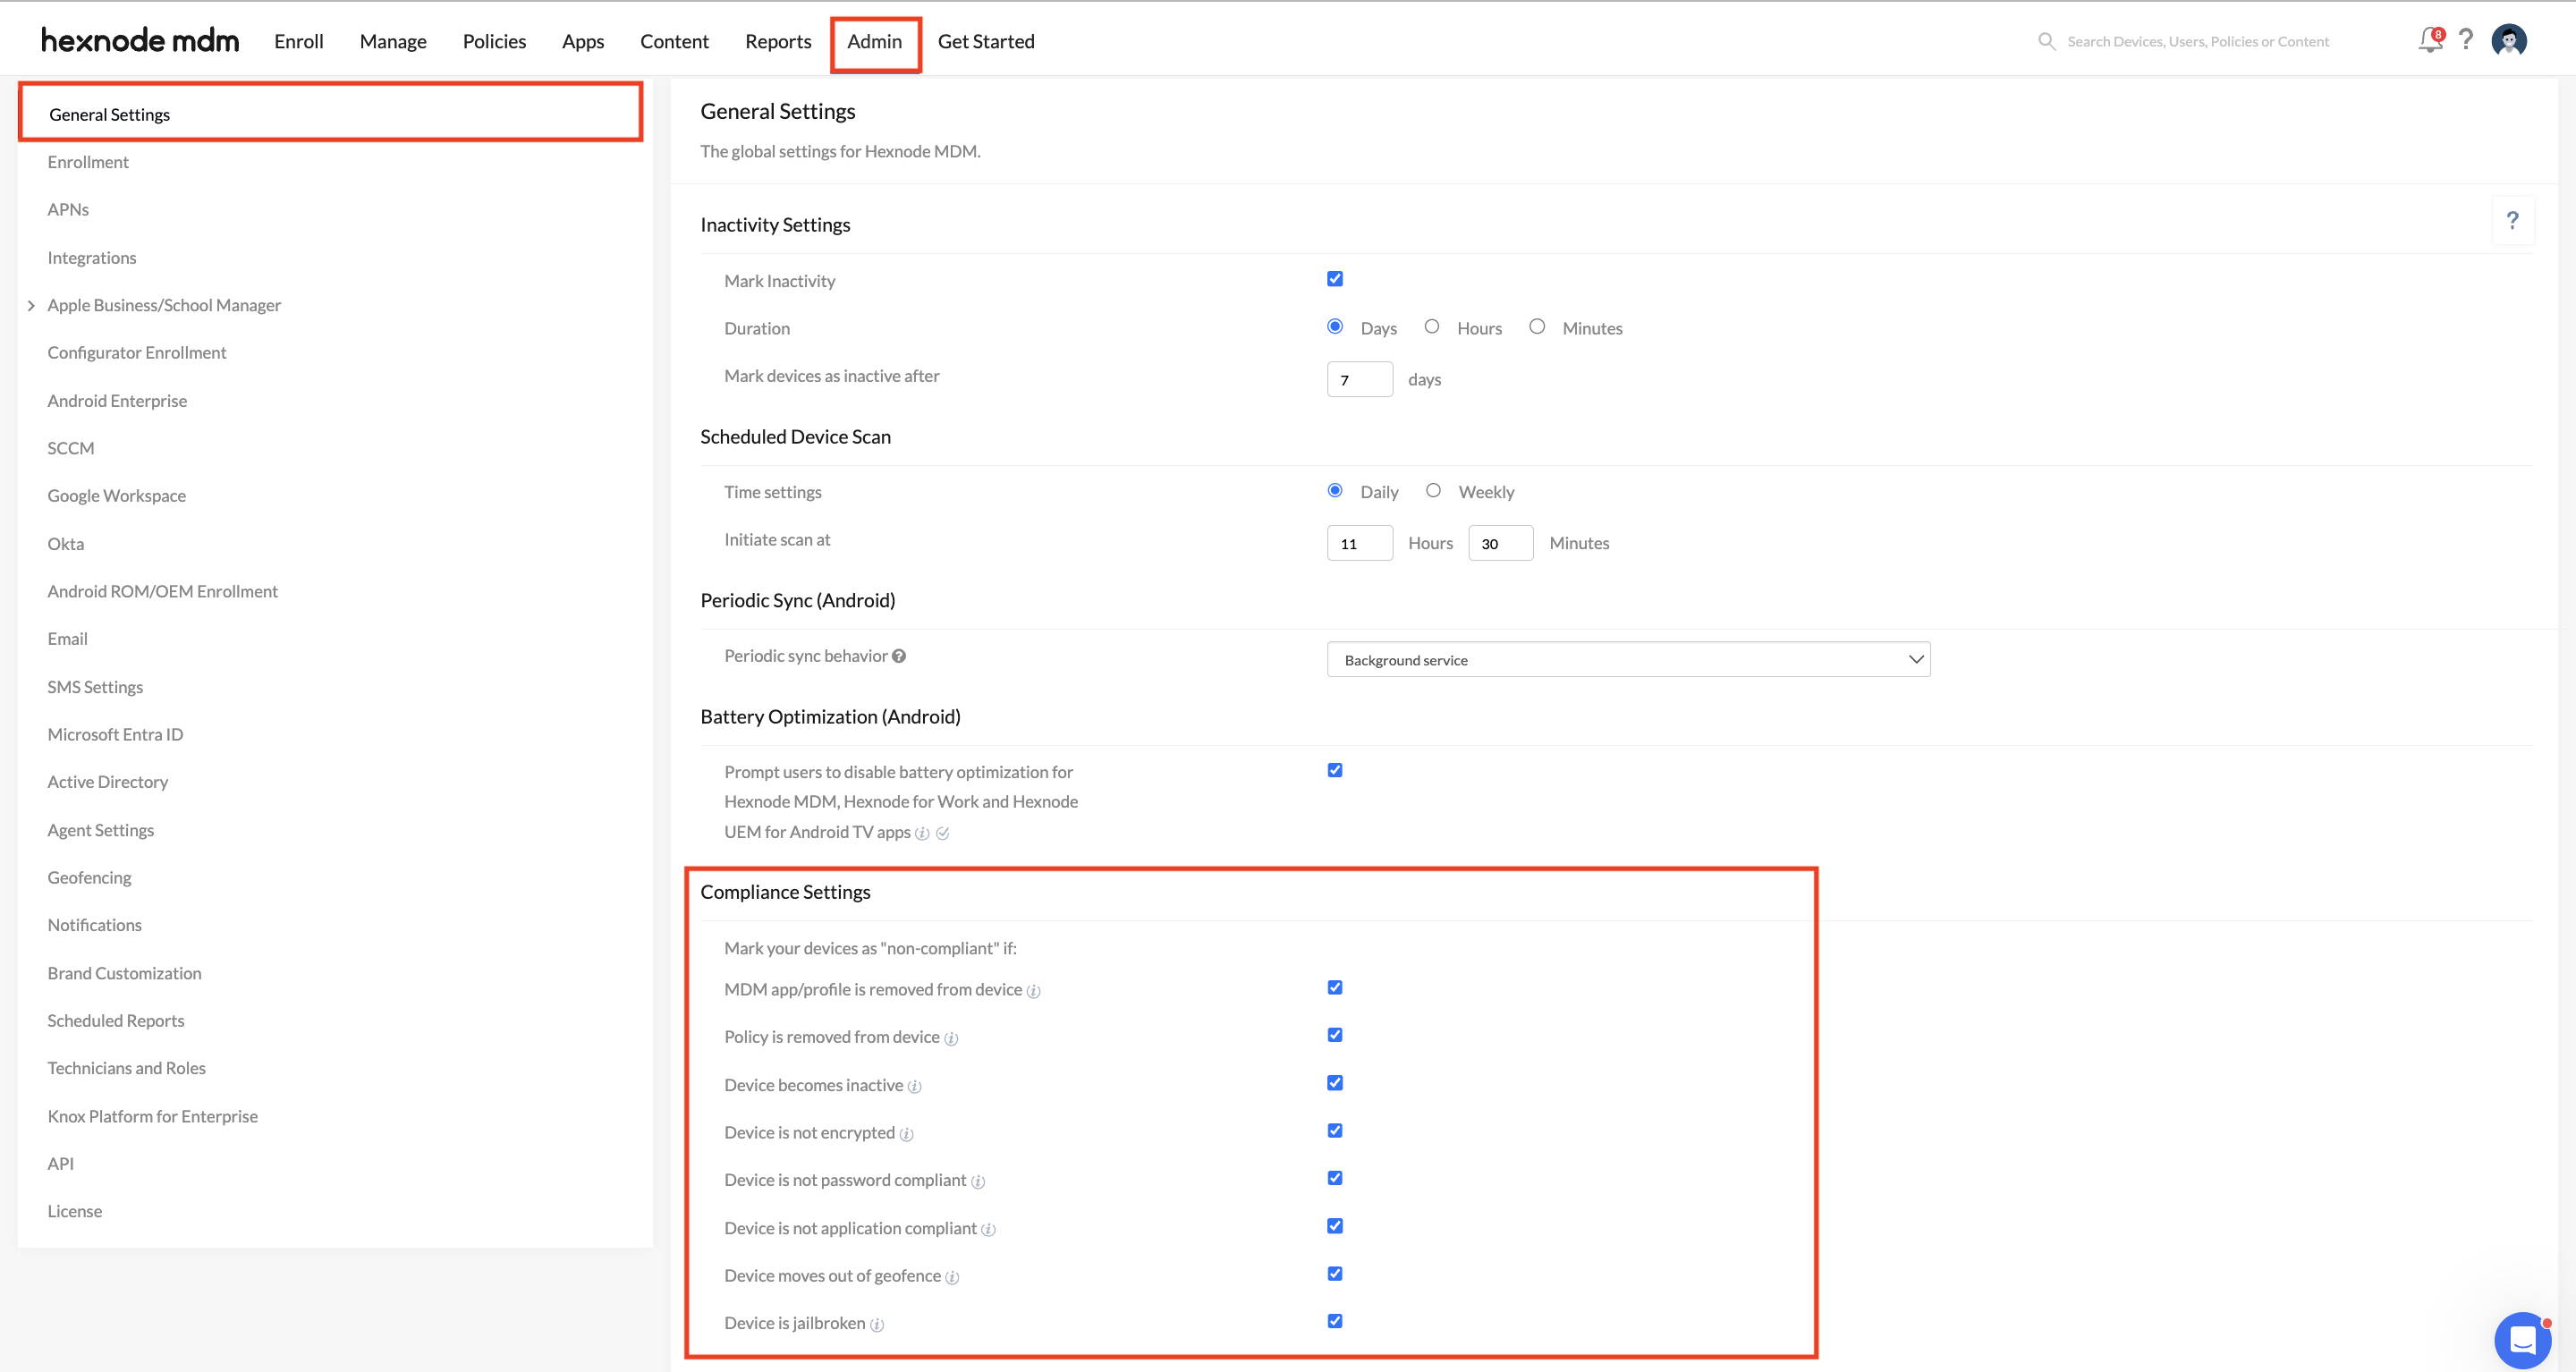Screen dimensions: 2576x1372
Task: Open the notifications bell icon
Action: coord(2430,40)
